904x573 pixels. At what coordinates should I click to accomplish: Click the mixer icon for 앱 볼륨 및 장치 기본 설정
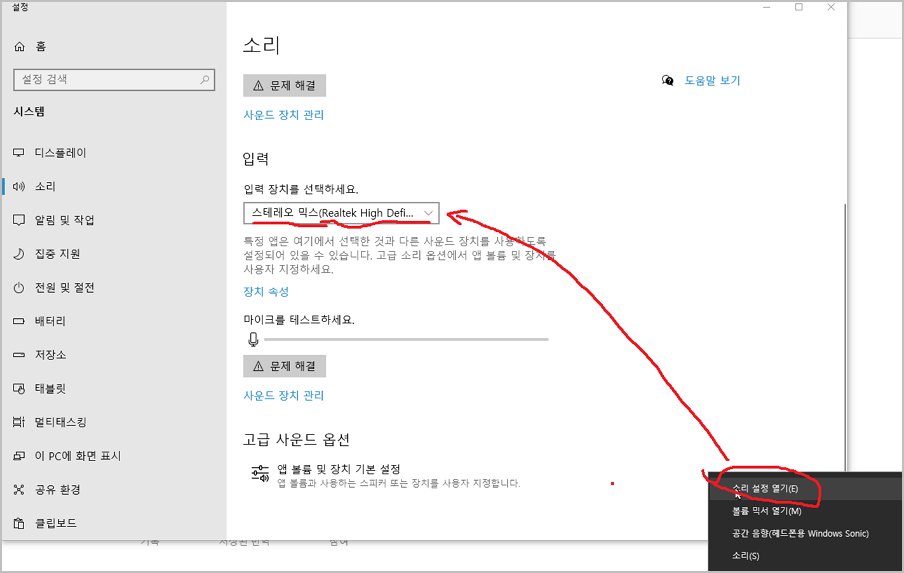coord(260,473)
